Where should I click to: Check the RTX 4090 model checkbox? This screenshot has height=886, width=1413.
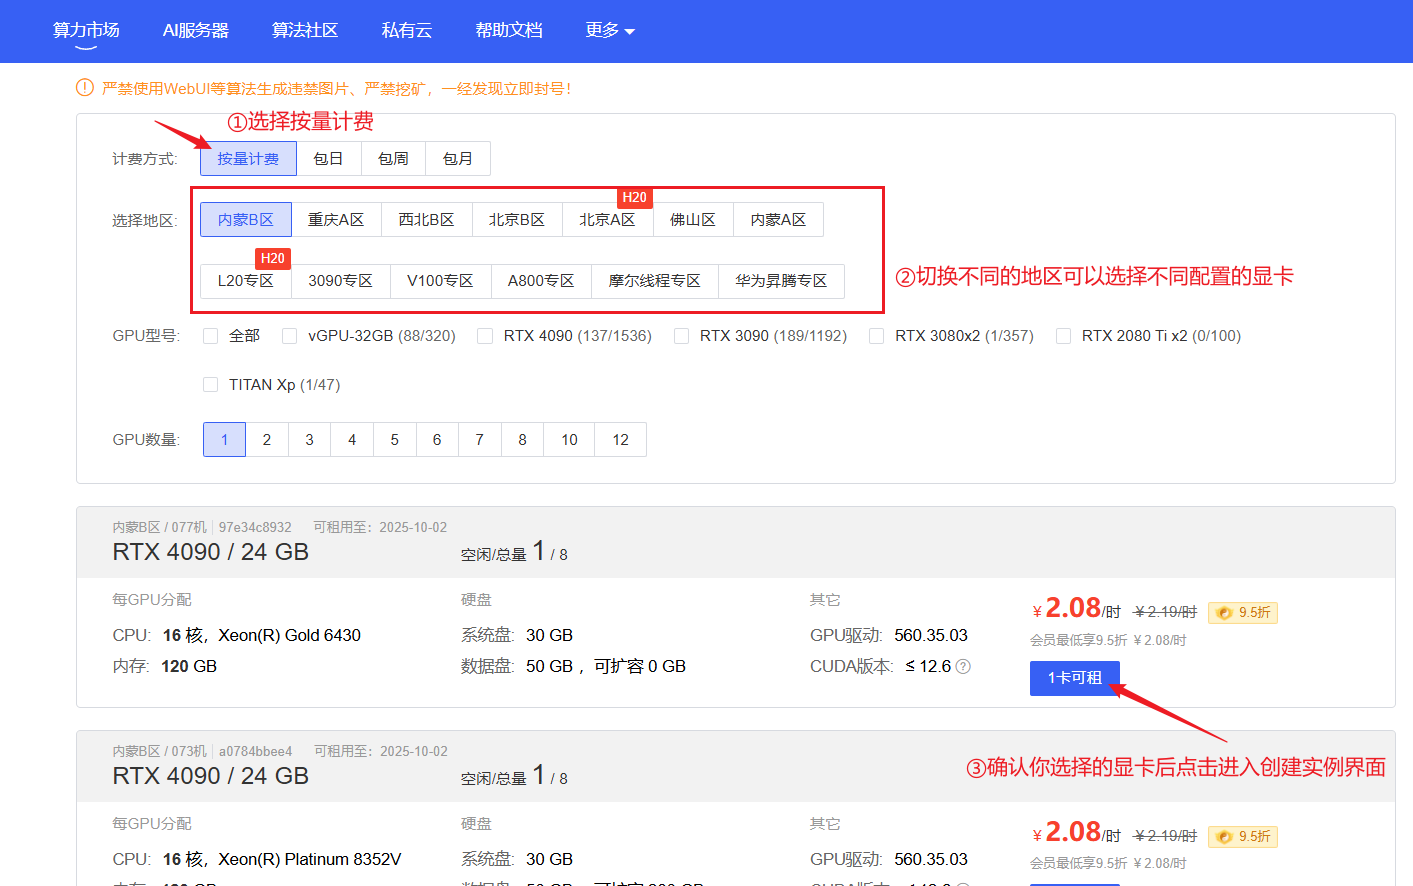[485, 336]
